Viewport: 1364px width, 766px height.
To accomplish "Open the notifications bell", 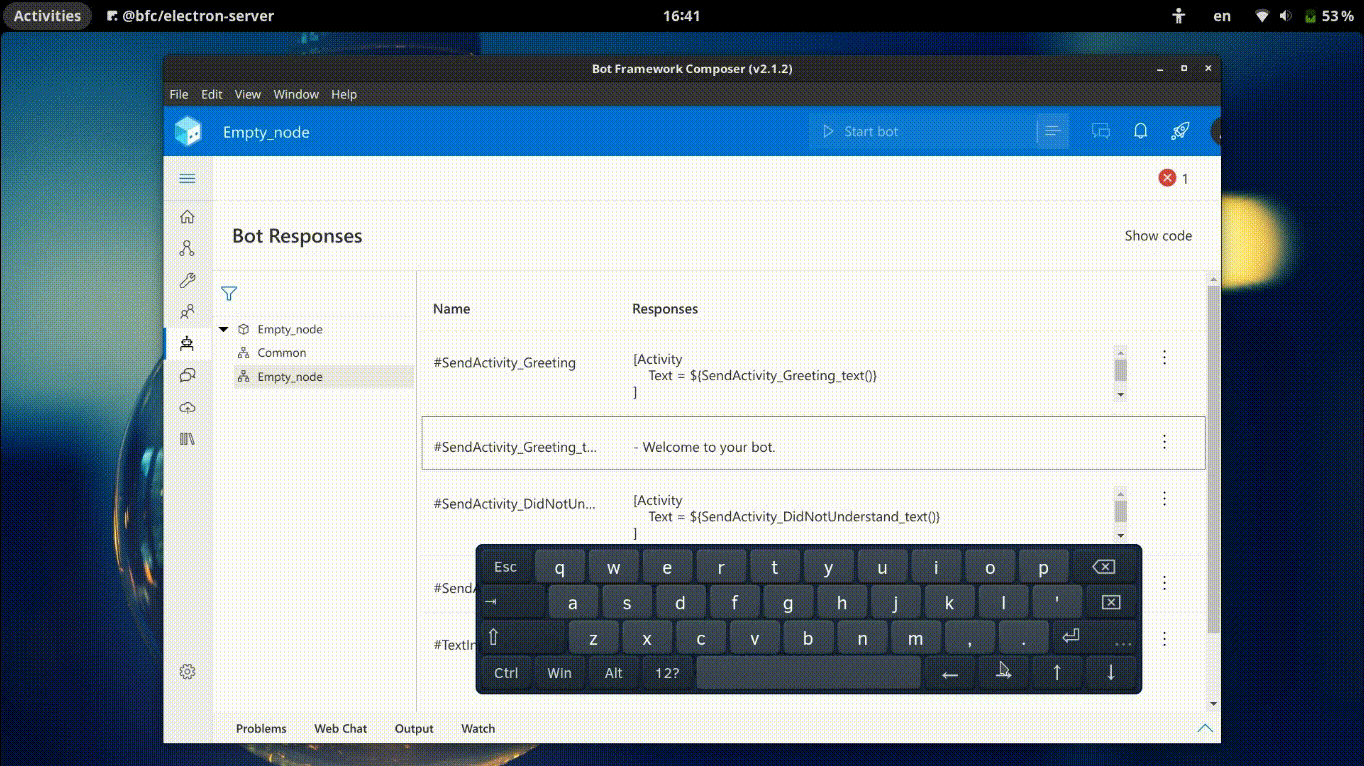I will (1140, 131).
